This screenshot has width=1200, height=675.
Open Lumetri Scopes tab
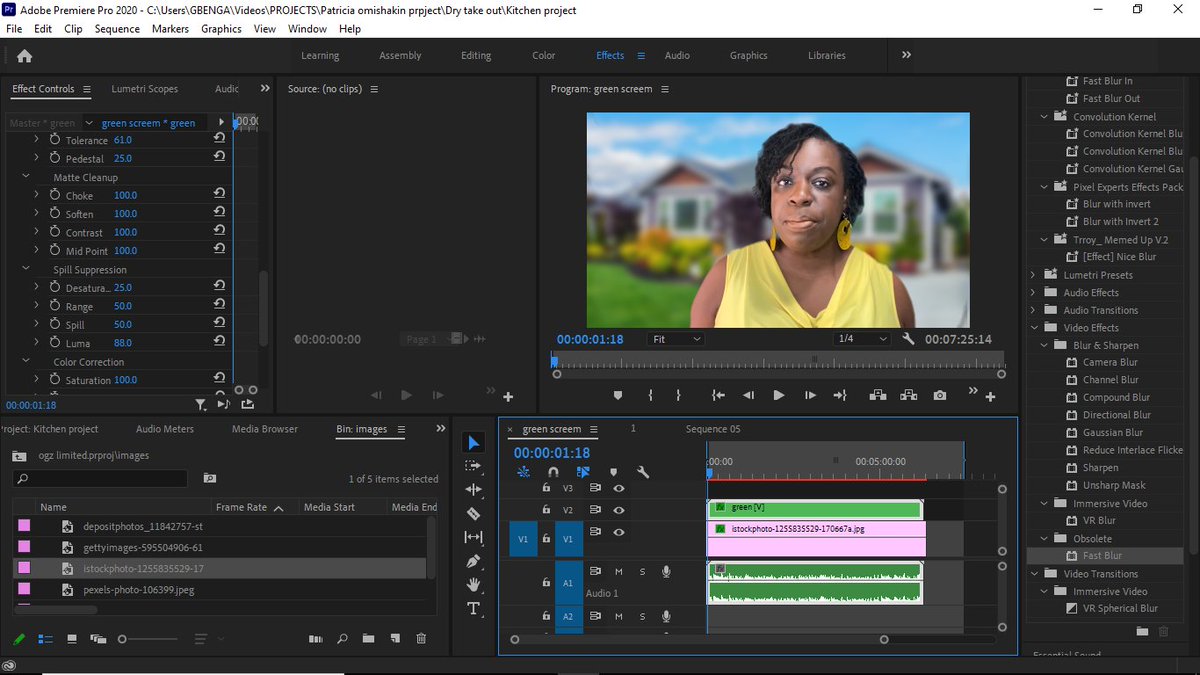click(x=144, y=89)
